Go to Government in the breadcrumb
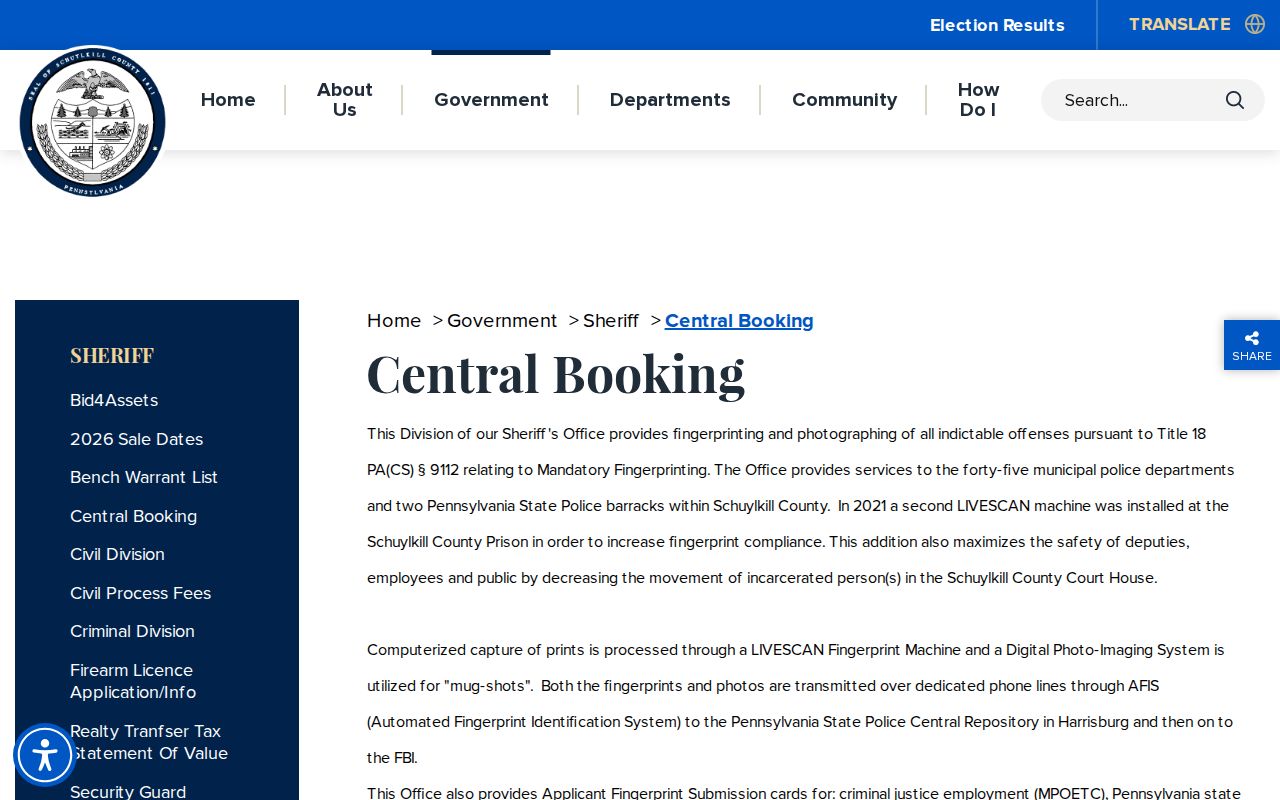 click(x=502, y=321)
